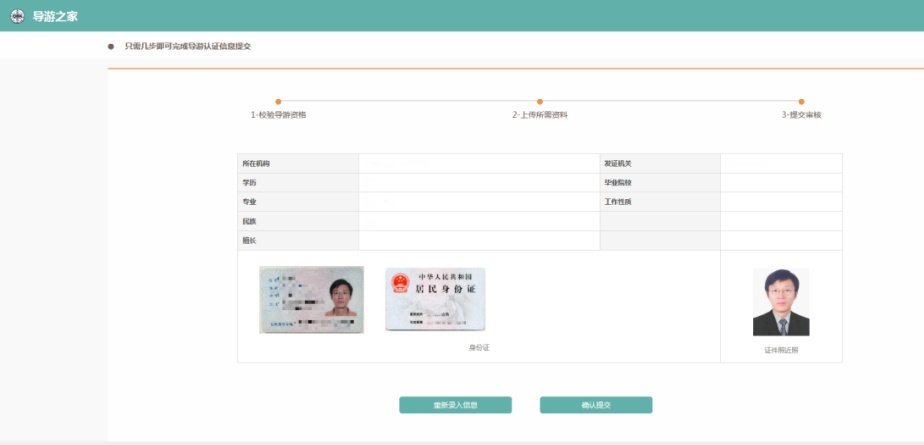
Task: Click the 导游之家 header title text
Action: pos(55,16)
